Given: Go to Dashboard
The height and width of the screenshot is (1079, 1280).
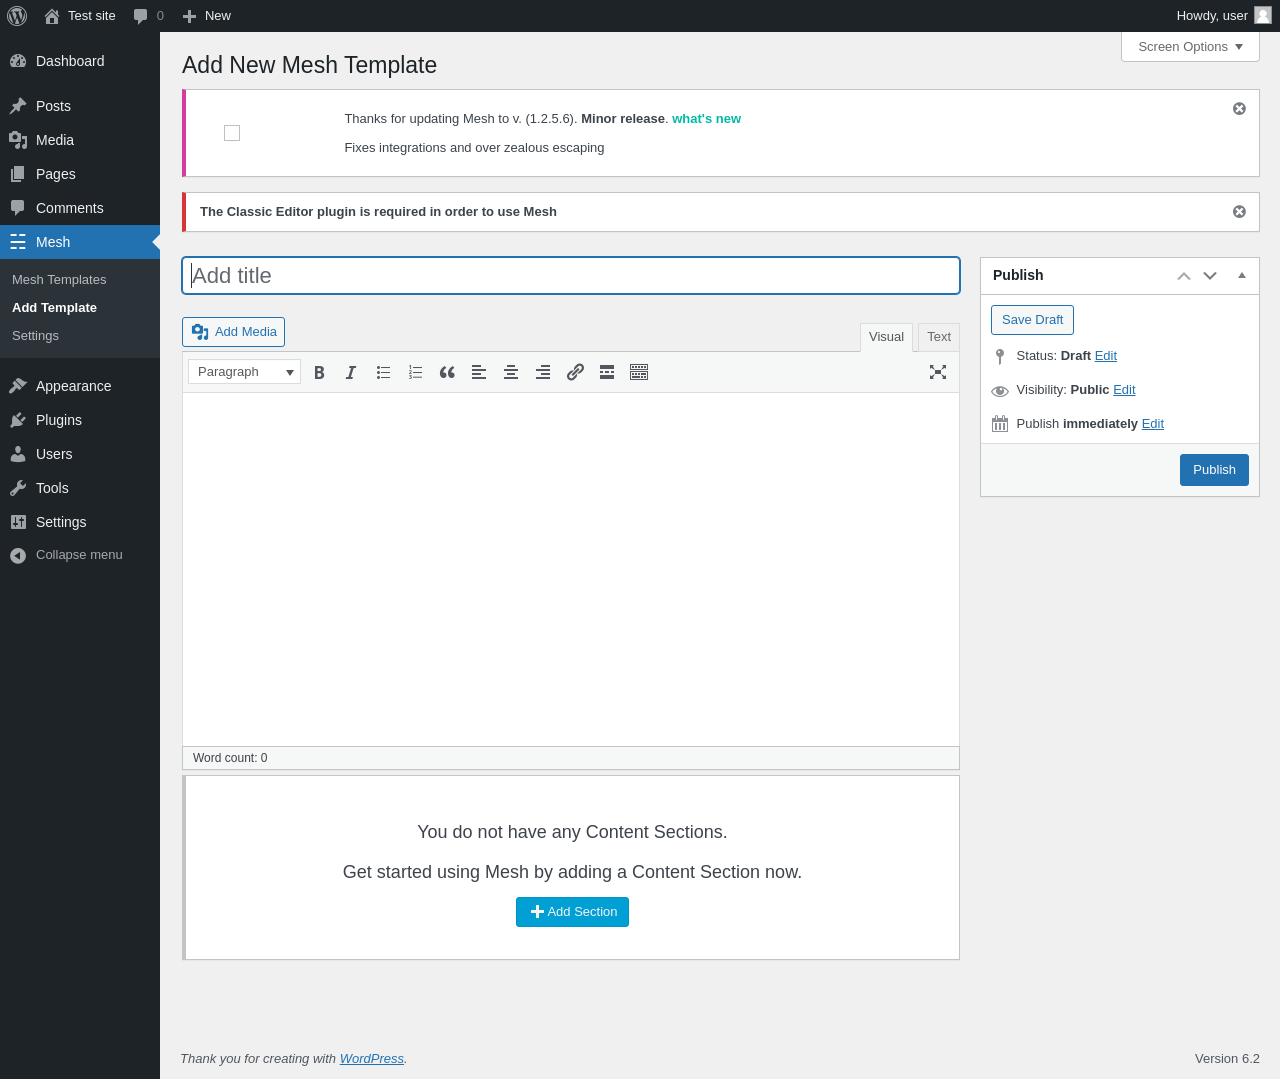Looking at the screenshot, I should (80, 61).
